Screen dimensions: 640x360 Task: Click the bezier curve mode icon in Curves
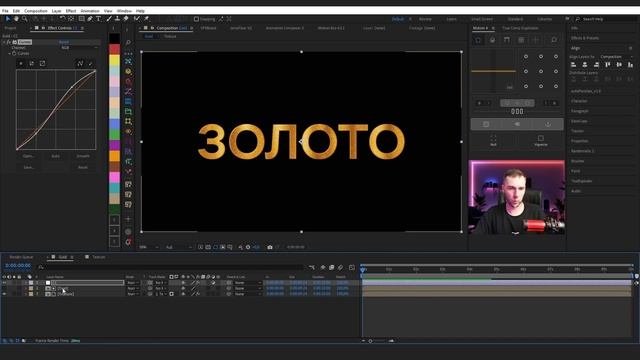(80, 63)
